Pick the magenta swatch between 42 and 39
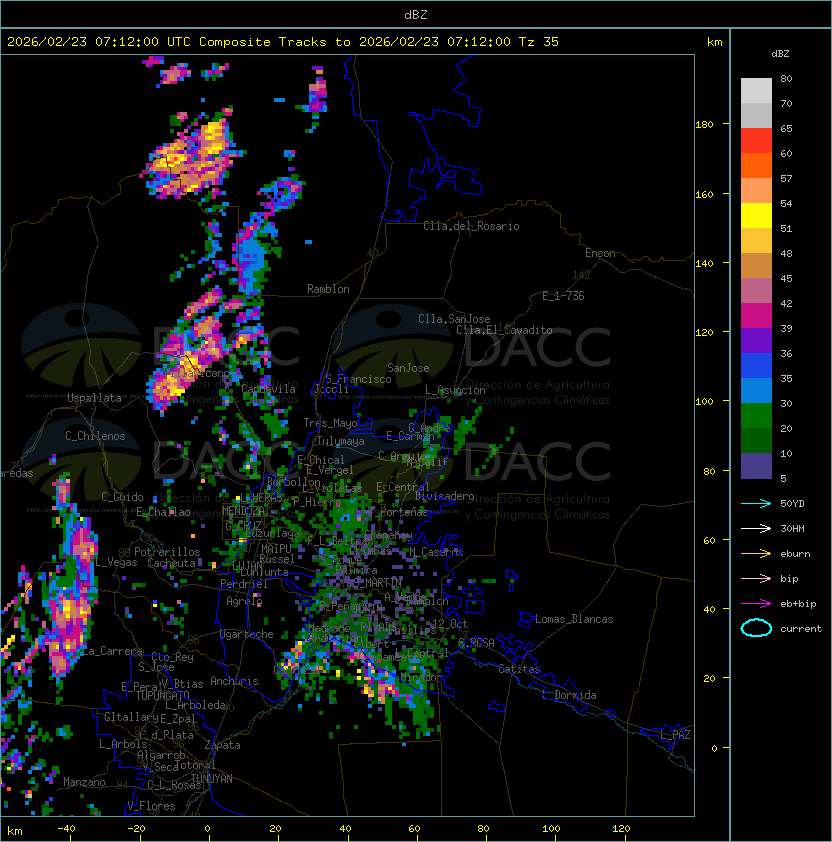 click(x=756, y=315)
